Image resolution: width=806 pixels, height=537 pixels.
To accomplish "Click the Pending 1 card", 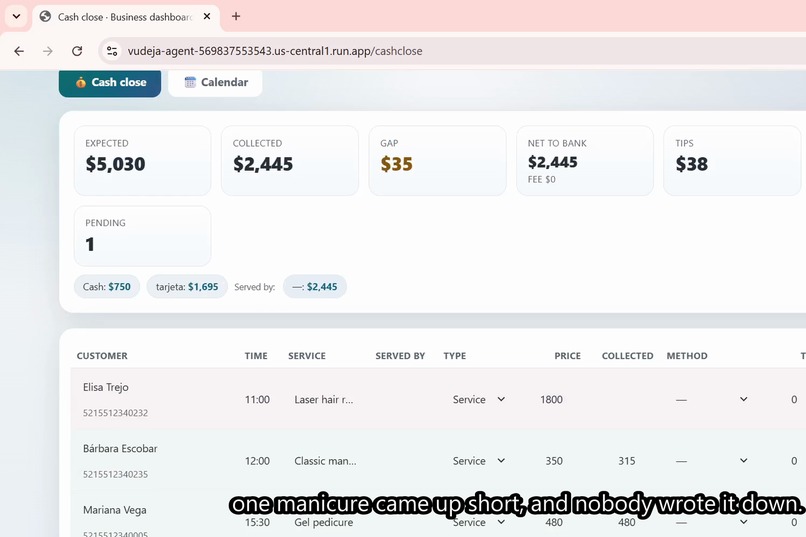I will pos(142,236).
